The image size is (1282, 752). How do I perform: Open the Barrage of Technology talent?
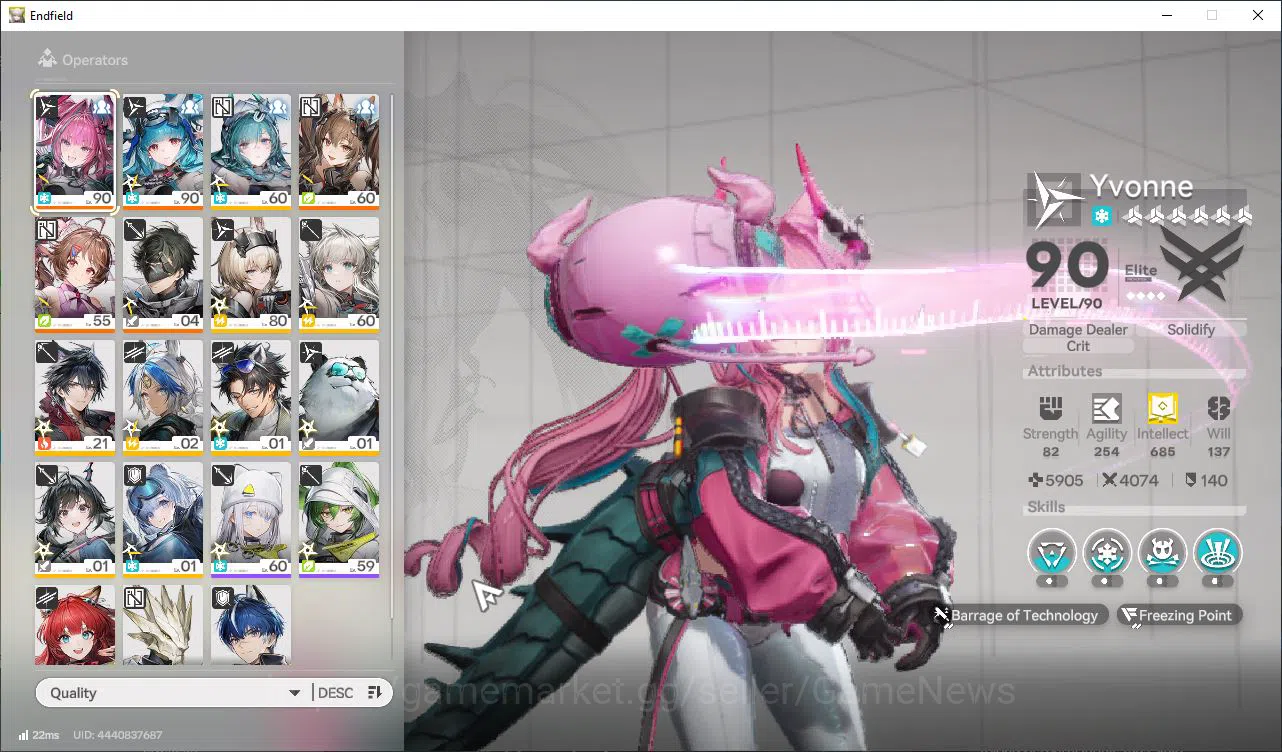point(1021,615)
